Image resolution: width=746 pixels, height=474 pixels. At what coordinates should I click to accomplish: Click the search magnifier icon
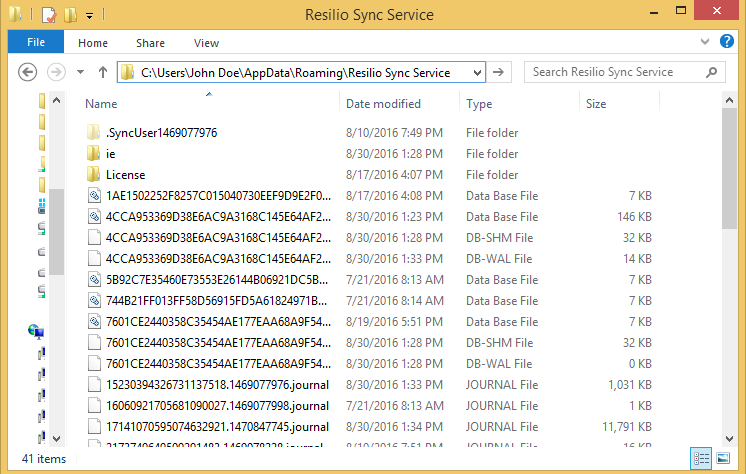[x=712, y=72]
